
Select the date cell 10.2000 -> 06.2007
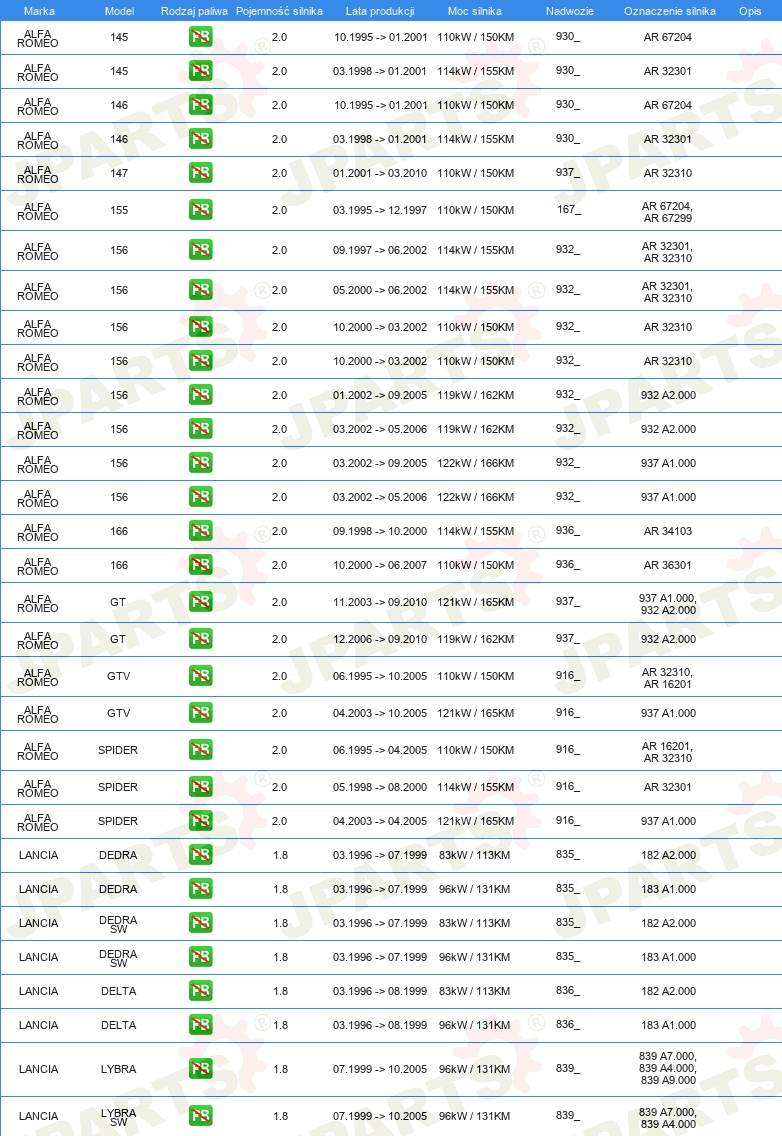coord(380,565)
